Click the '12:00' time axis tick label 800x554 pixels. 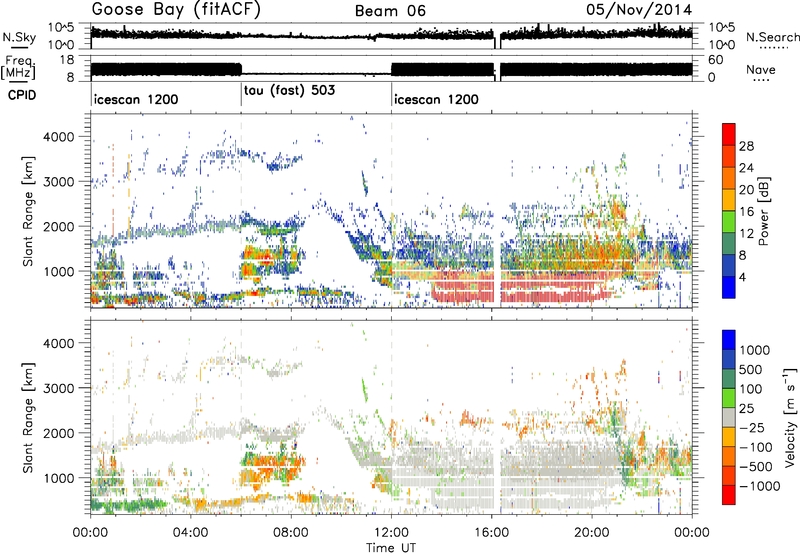point(391,533)
